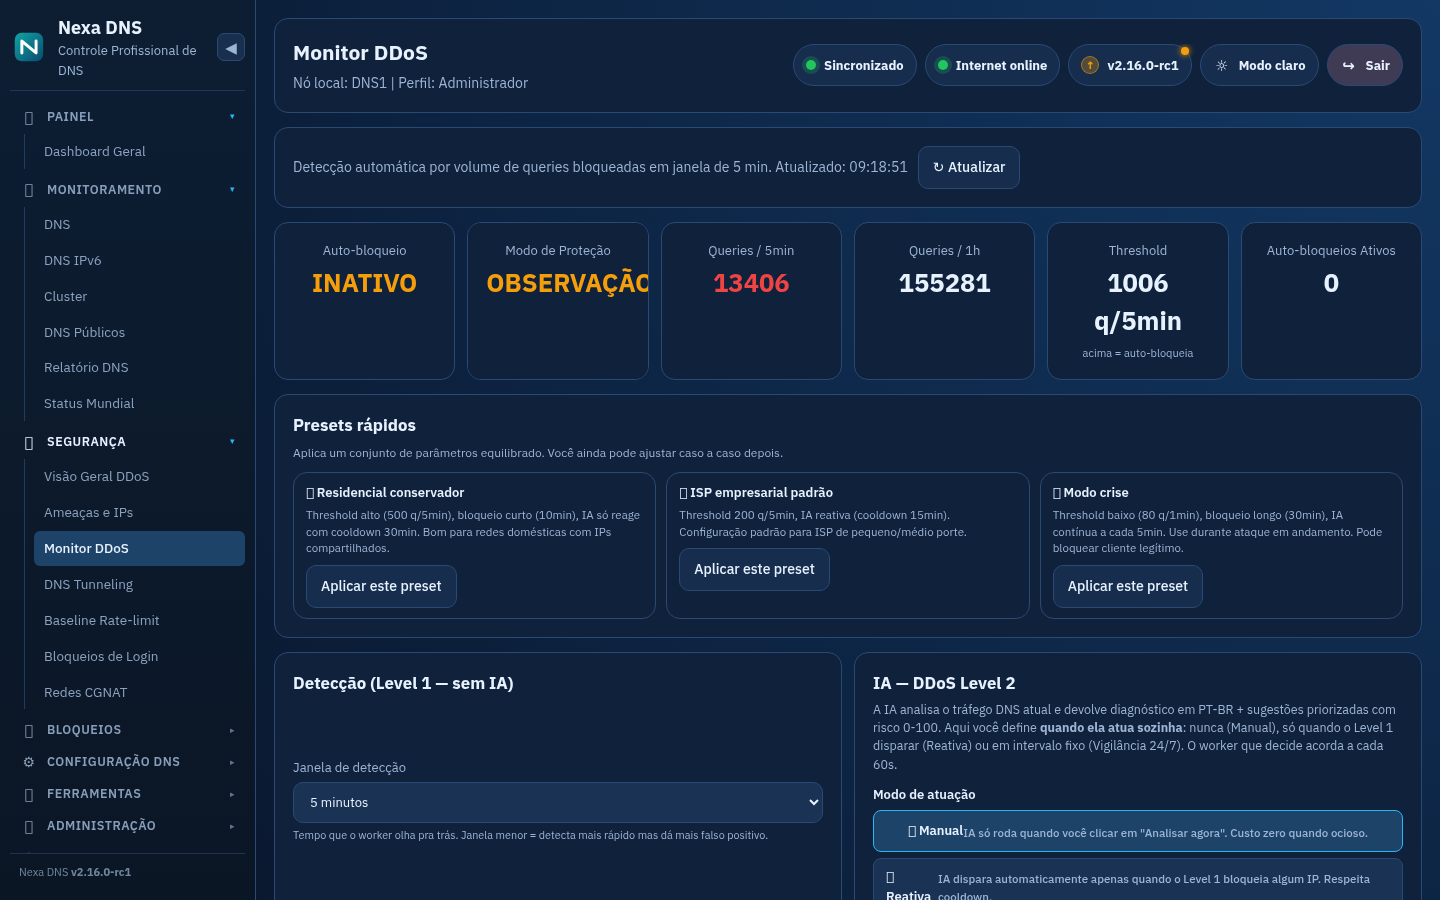Click the Queries / 1h value 155281
This screenshot has height=900, width=1440.
(x=945, y=283)
